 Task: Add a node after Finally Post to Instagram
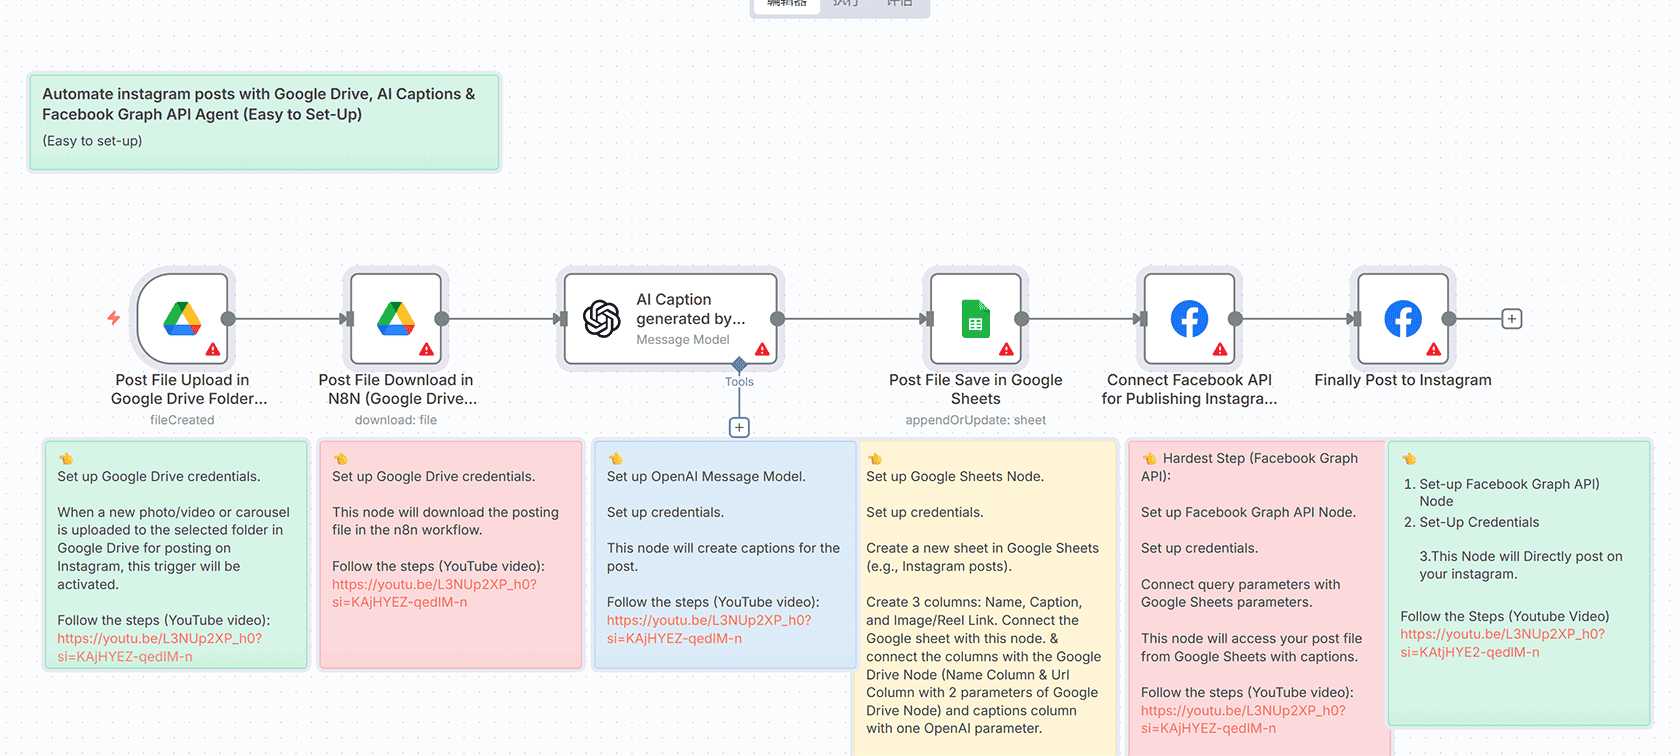tap(1512, 319)
